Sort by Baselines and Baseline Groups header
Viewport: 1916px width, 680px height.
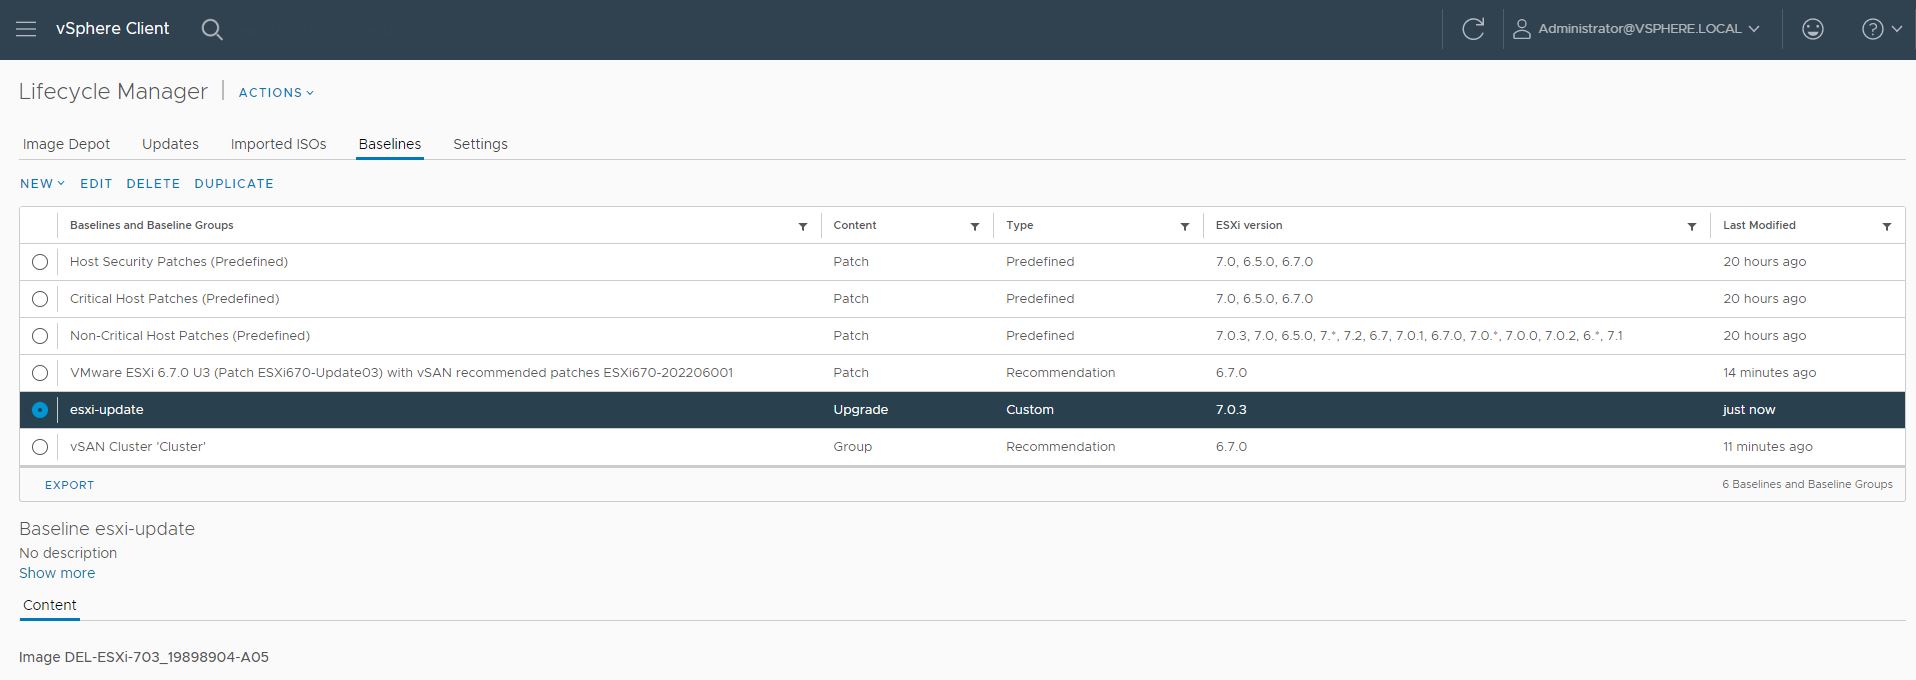tap(152, 226)
